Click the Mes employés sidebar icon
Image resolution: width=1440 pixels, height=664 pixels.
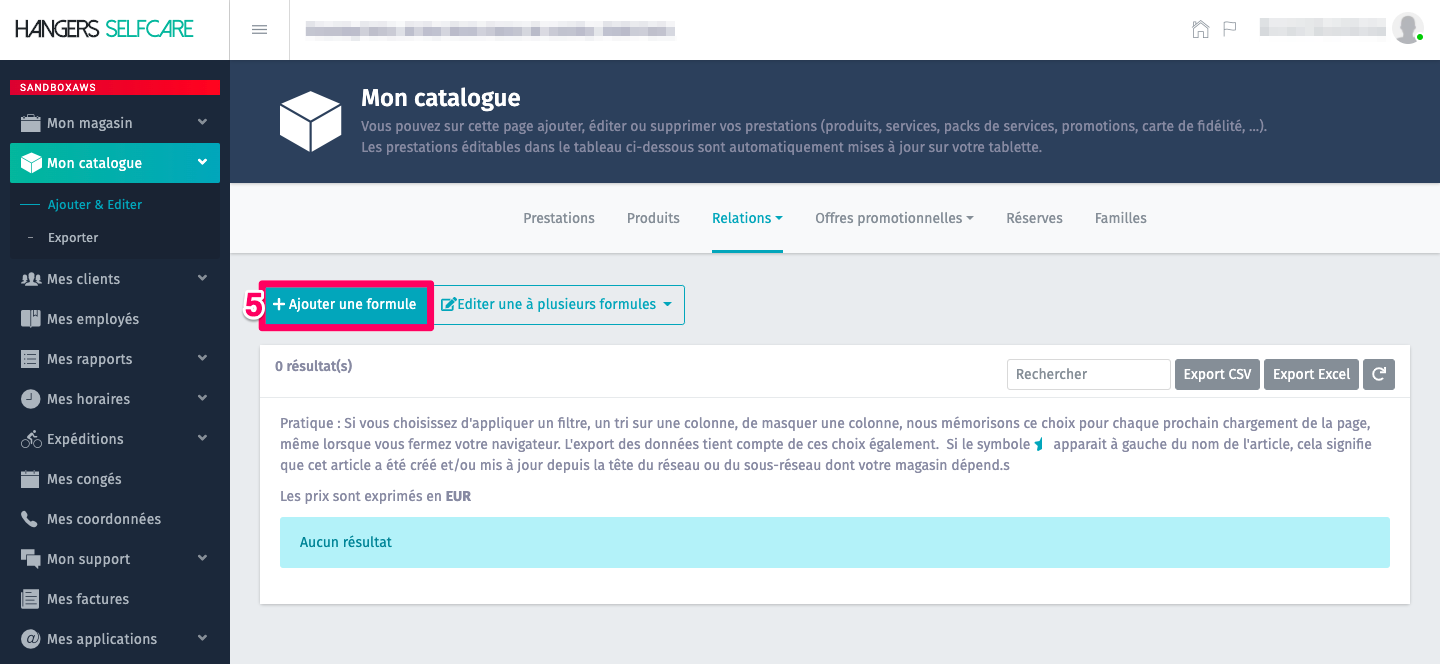pyautogui.click(x=30, y=319)
